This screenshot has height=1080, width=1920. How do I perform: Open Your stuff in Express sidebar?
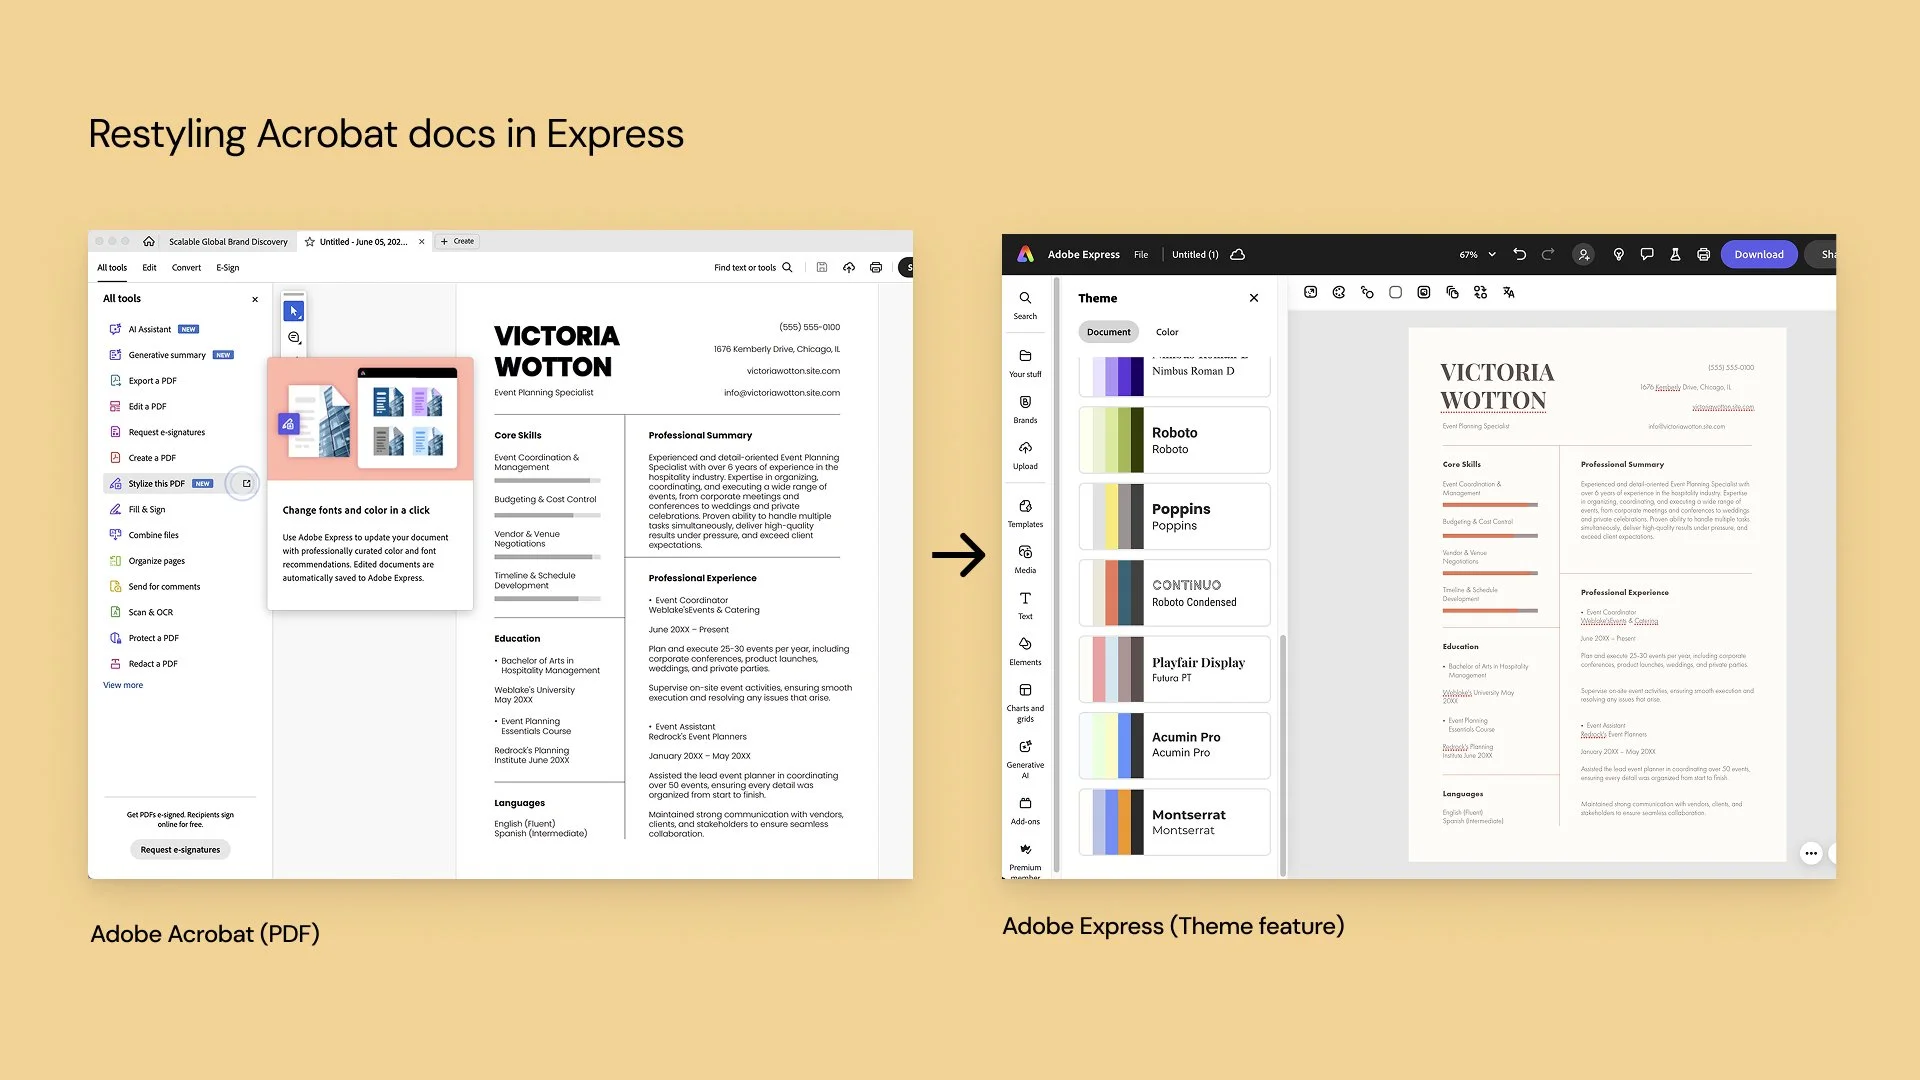(x=1025, y=363)
